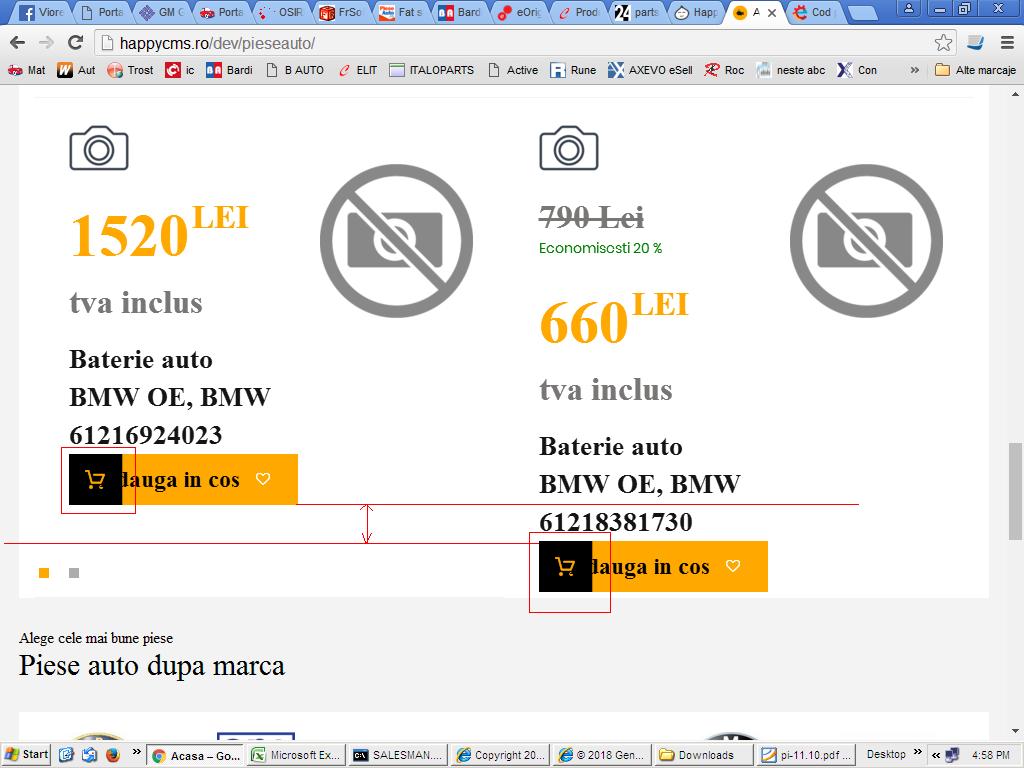The height and width of the screenshot is (768, 1024).
Task: Open the no-photo placeholder of the 660 LEI product
Action: [x=867, y=241]
